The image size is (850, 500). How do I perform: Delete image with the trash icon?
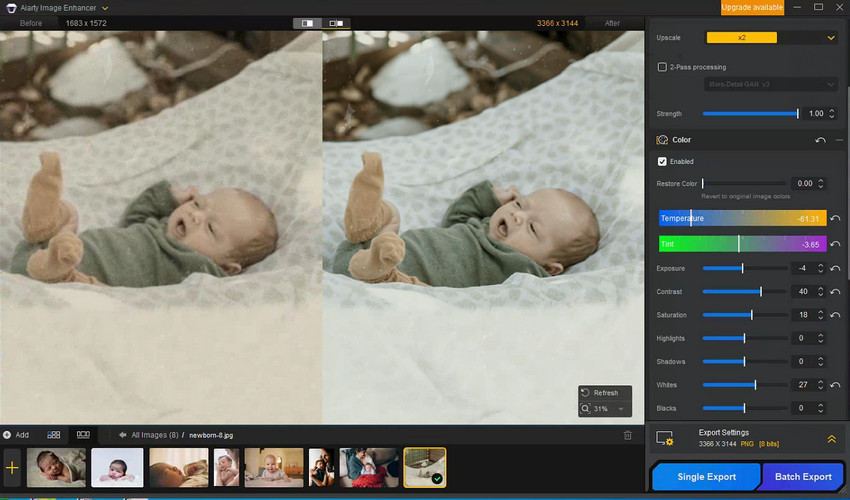point(628,435)
